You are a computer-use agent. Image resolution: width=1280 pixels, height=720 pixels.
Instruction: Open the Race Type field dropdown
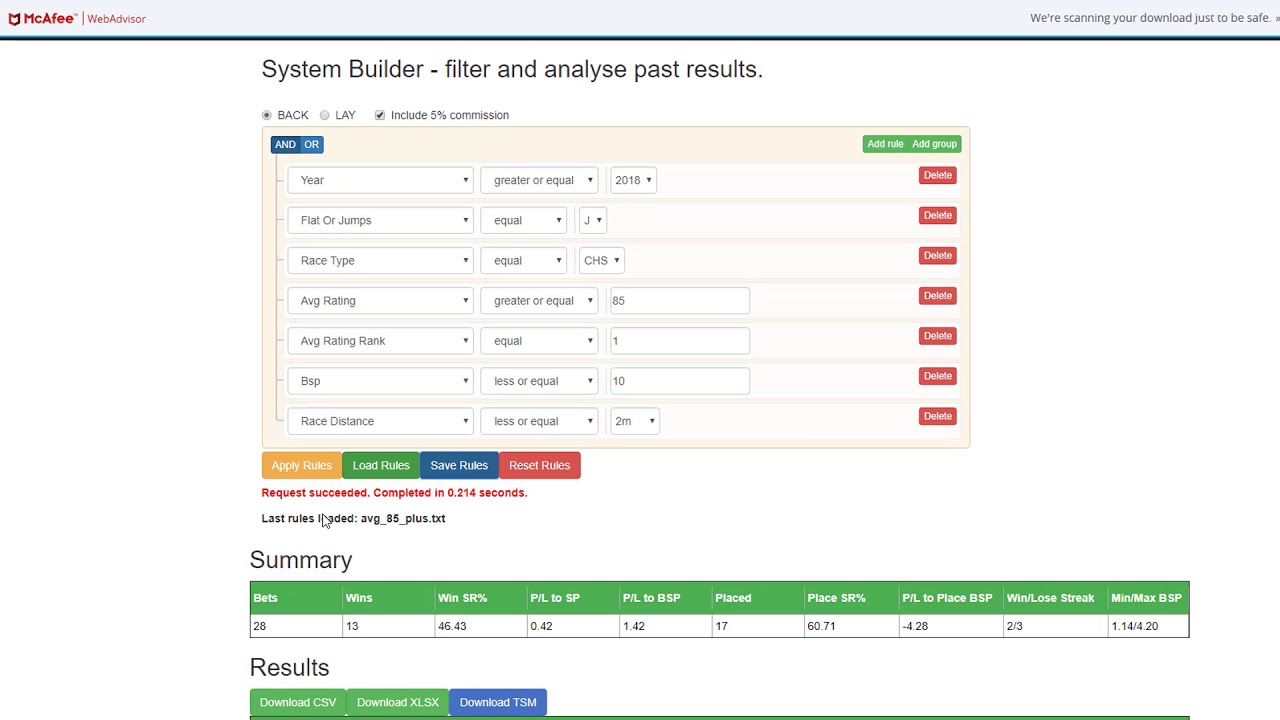pyautogui.click(x=380, y=260)
